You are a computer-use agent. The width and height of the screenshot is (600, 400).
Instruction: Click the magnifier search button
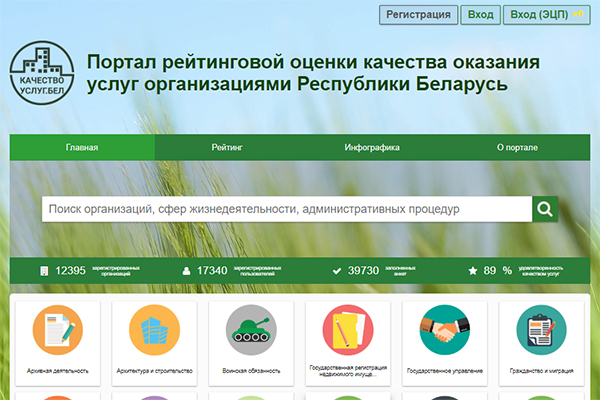545,209
